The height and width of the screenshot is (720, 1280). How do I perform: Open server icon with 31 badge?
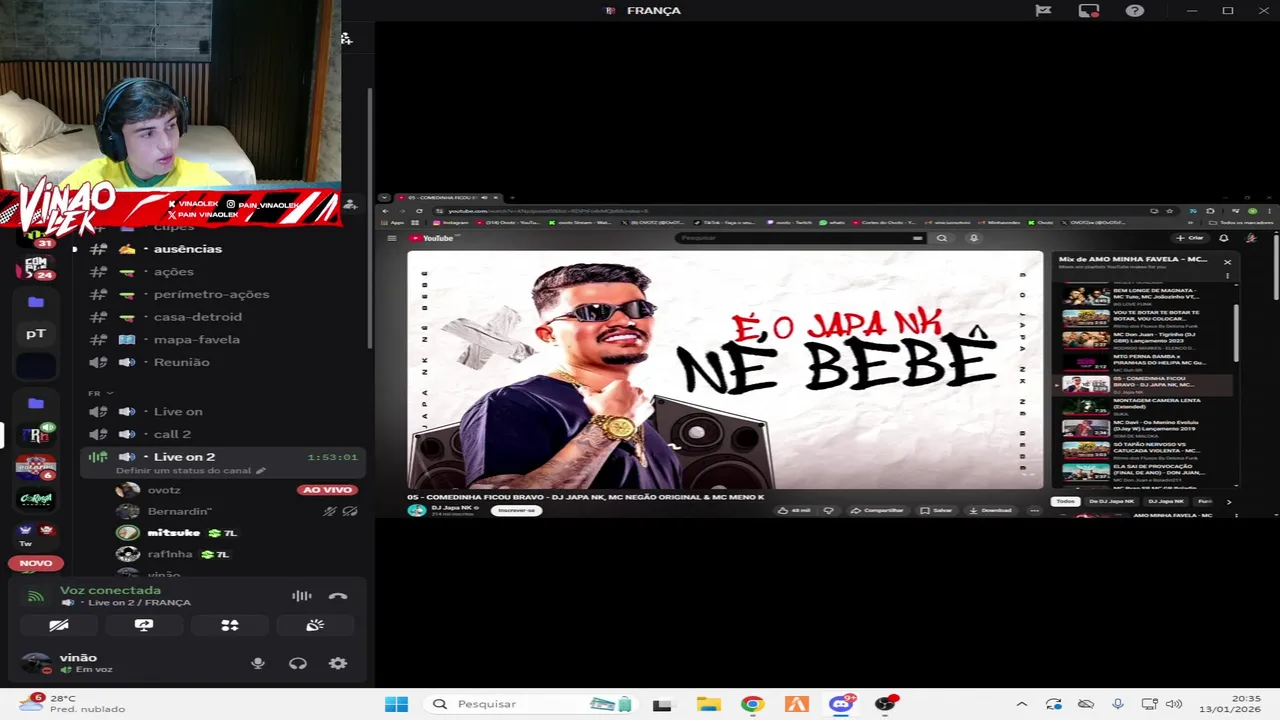click(36, 240)
